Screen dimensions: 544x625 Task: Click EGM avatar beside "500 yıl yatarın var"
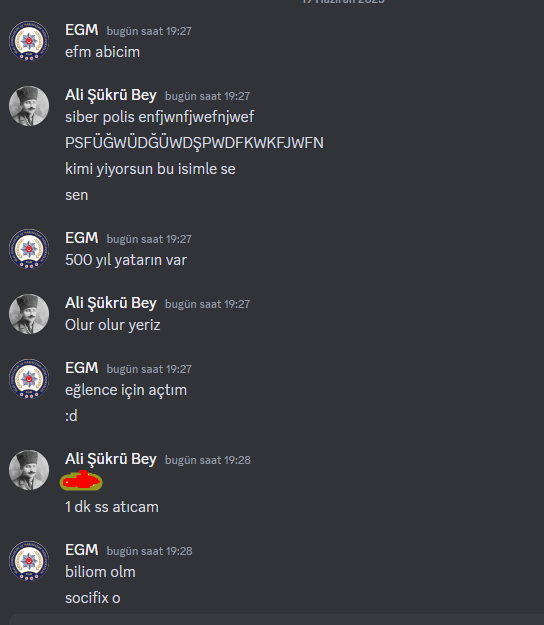(x=29, y=249)
